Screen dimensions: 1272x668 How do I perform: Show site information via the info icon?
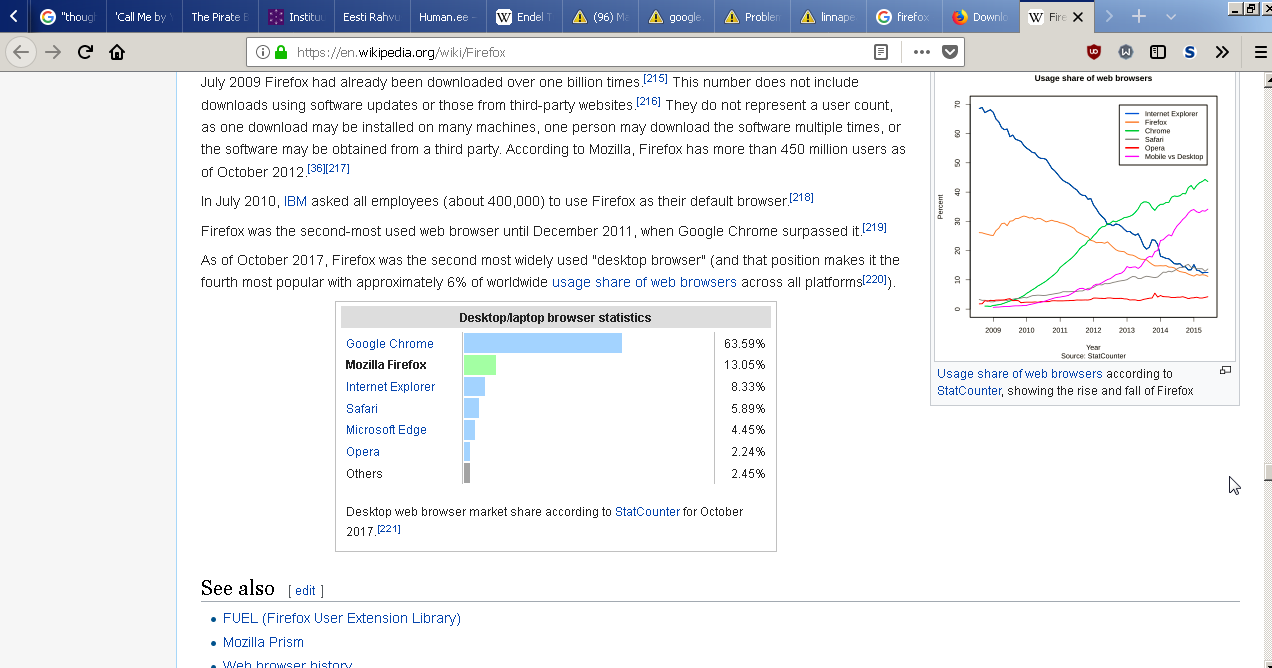coord(262,52)
